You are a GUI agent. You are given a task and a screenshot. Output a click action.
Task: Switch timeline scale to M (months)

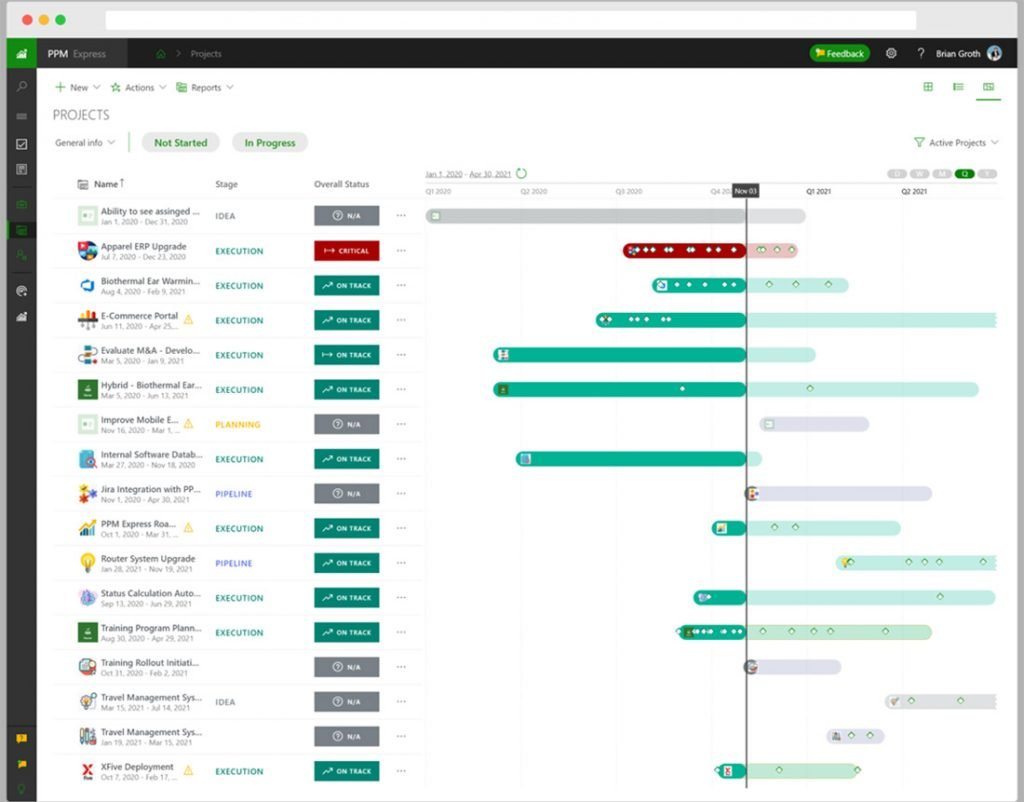click(942, 174)
